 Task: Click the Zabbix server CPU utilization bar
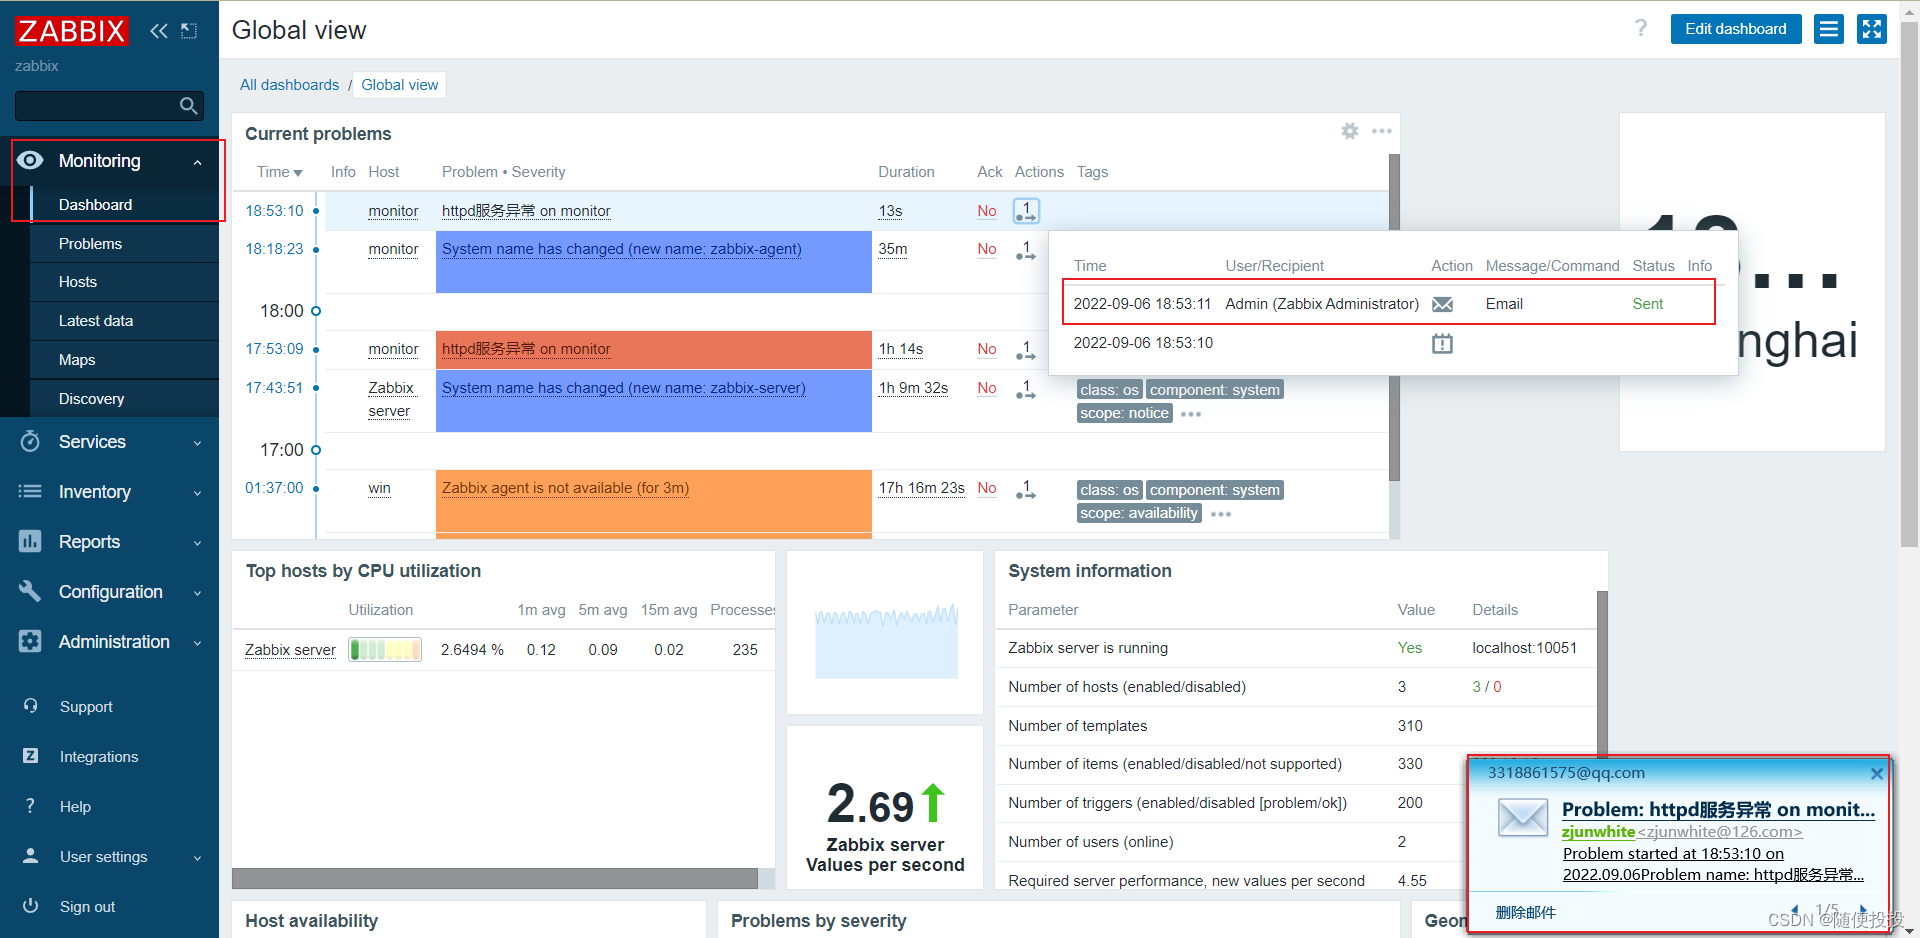[x=385, y=650]
